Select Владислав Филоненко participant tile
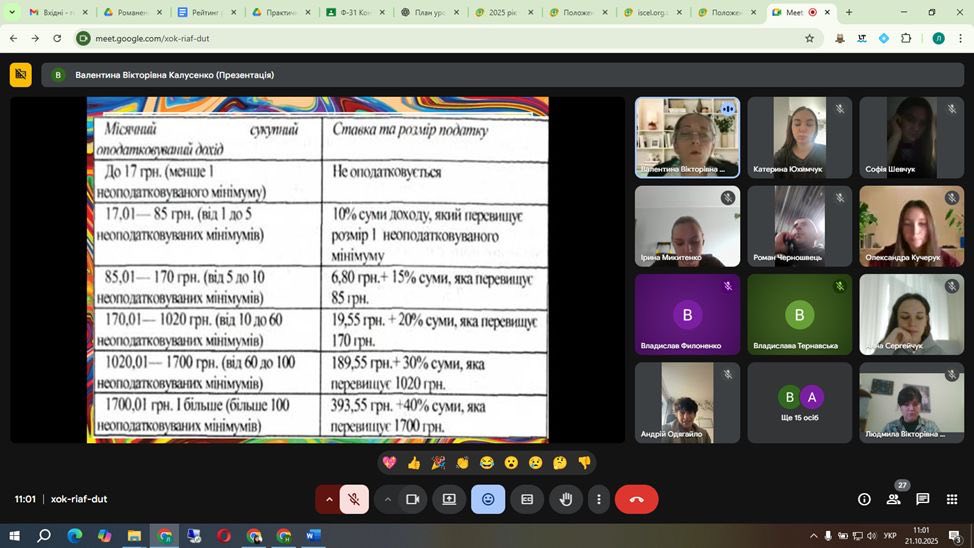This screenshot has width=974, height=548. click(x=687, y=314)
